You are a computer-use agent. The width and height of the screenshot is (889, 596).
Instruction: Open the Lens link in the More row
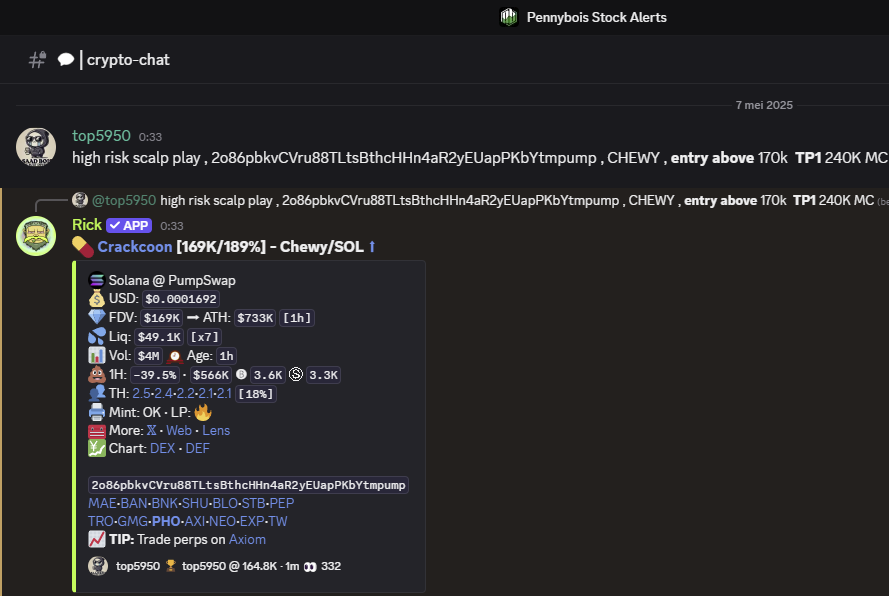[x=216, y=430]
